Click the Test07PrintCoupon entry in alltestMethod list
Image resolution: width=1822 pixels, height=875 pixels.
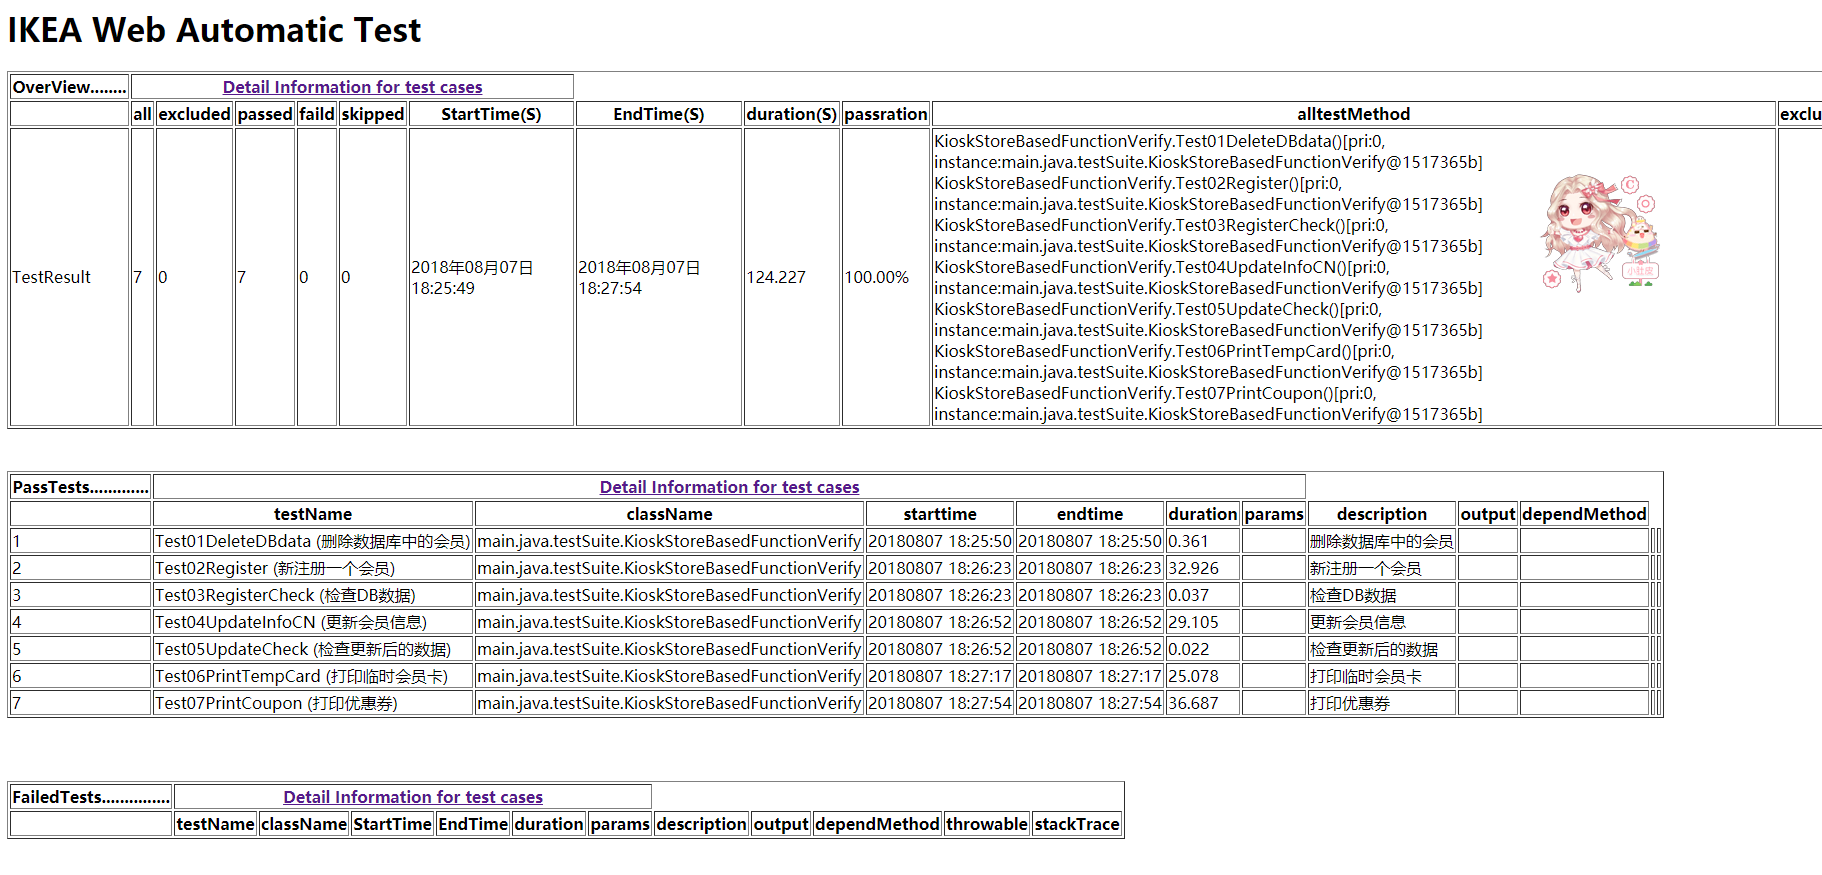pos(1208,403)
